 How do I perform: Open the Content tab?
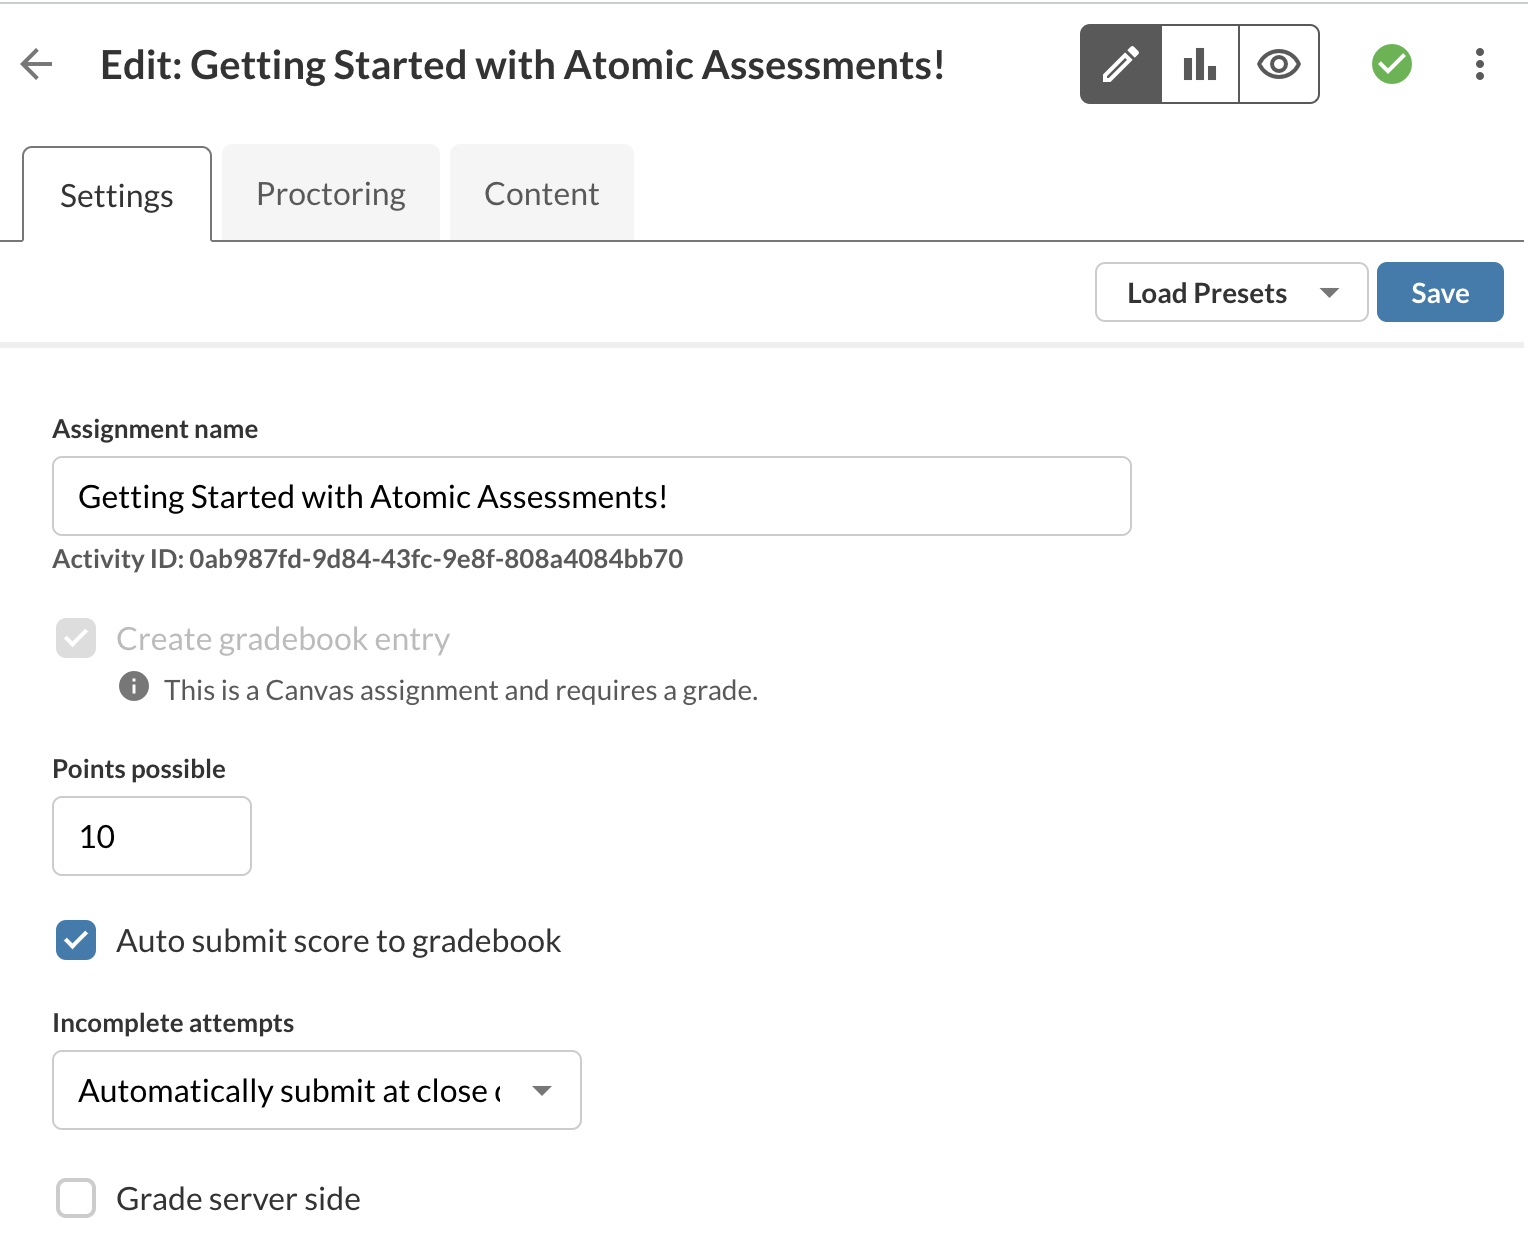click(x=541, y=192)
